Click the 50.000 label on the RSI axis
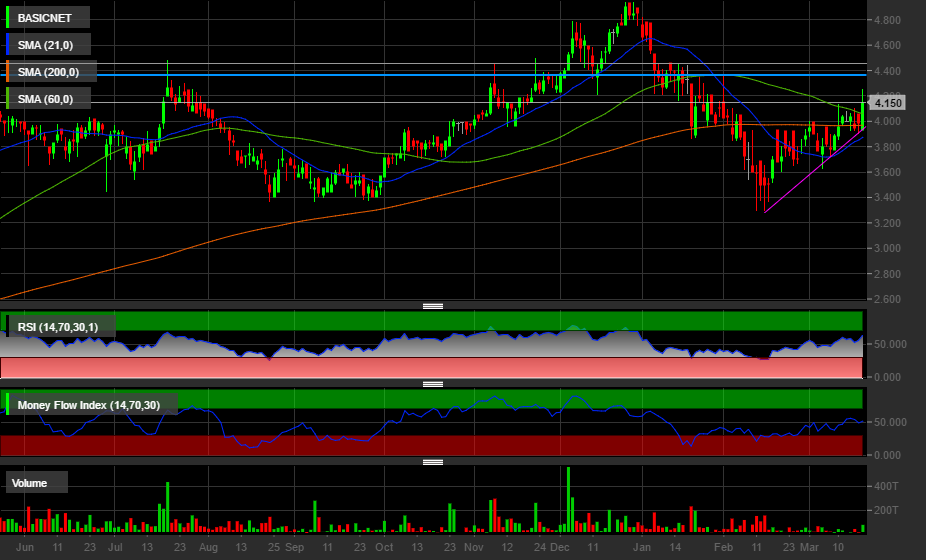The height and width of the screenshot is (560, 926). (891, 344)
